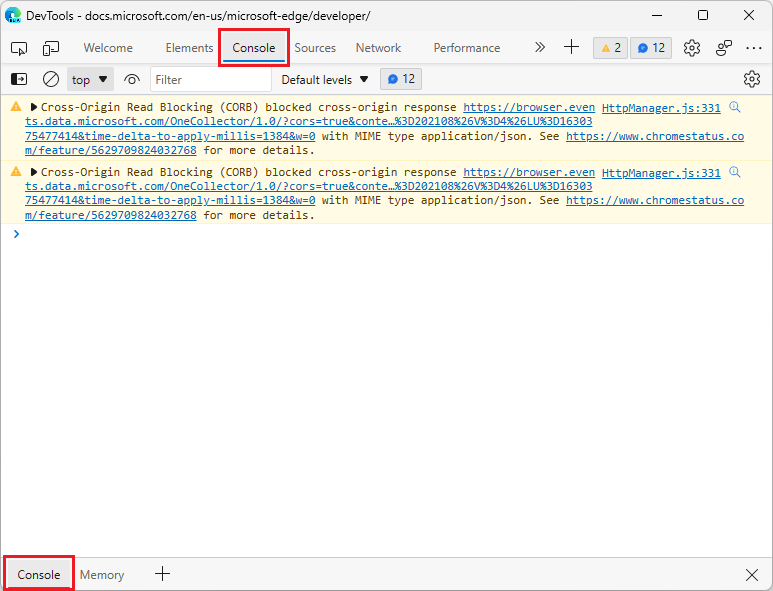
Task: Toggle device emulation icon
Action: [x=50, y=48]
